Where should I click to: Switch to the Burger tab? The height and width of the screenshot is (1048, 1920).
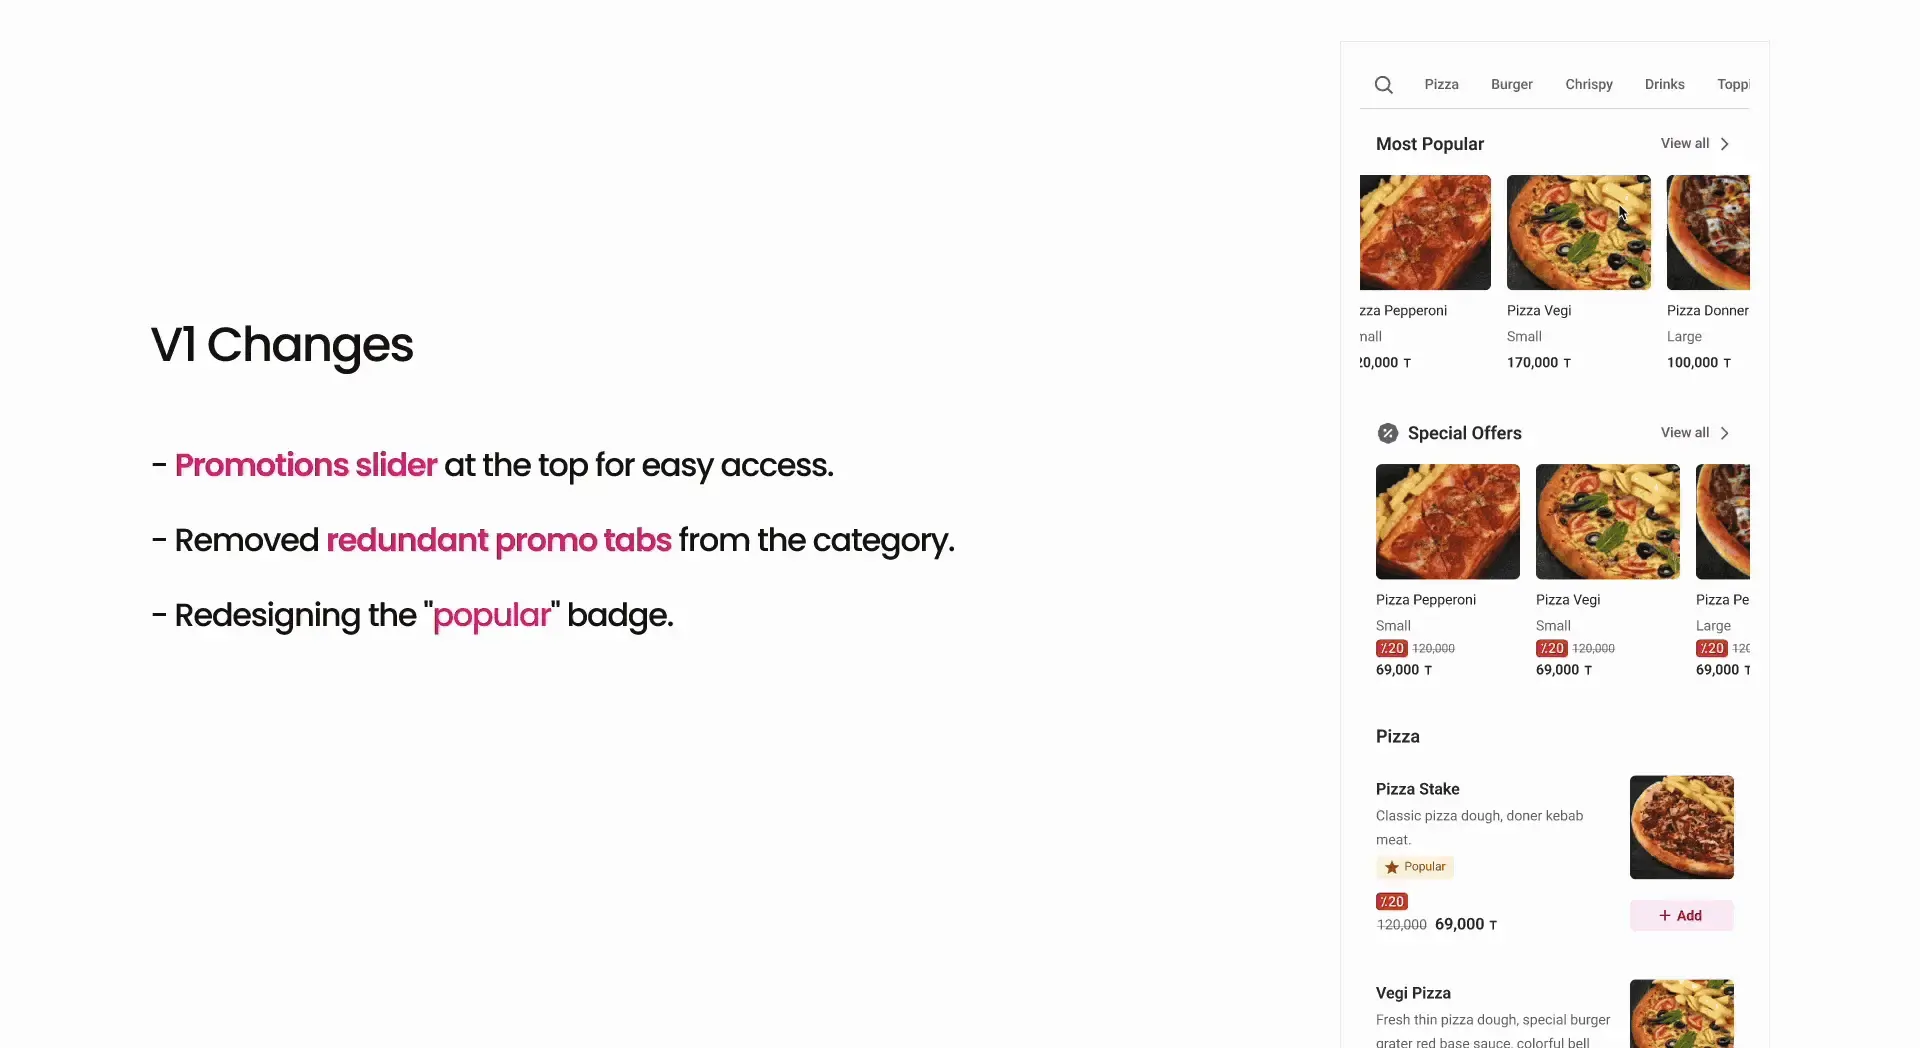pyautogui.click(x=1511, y=85)
